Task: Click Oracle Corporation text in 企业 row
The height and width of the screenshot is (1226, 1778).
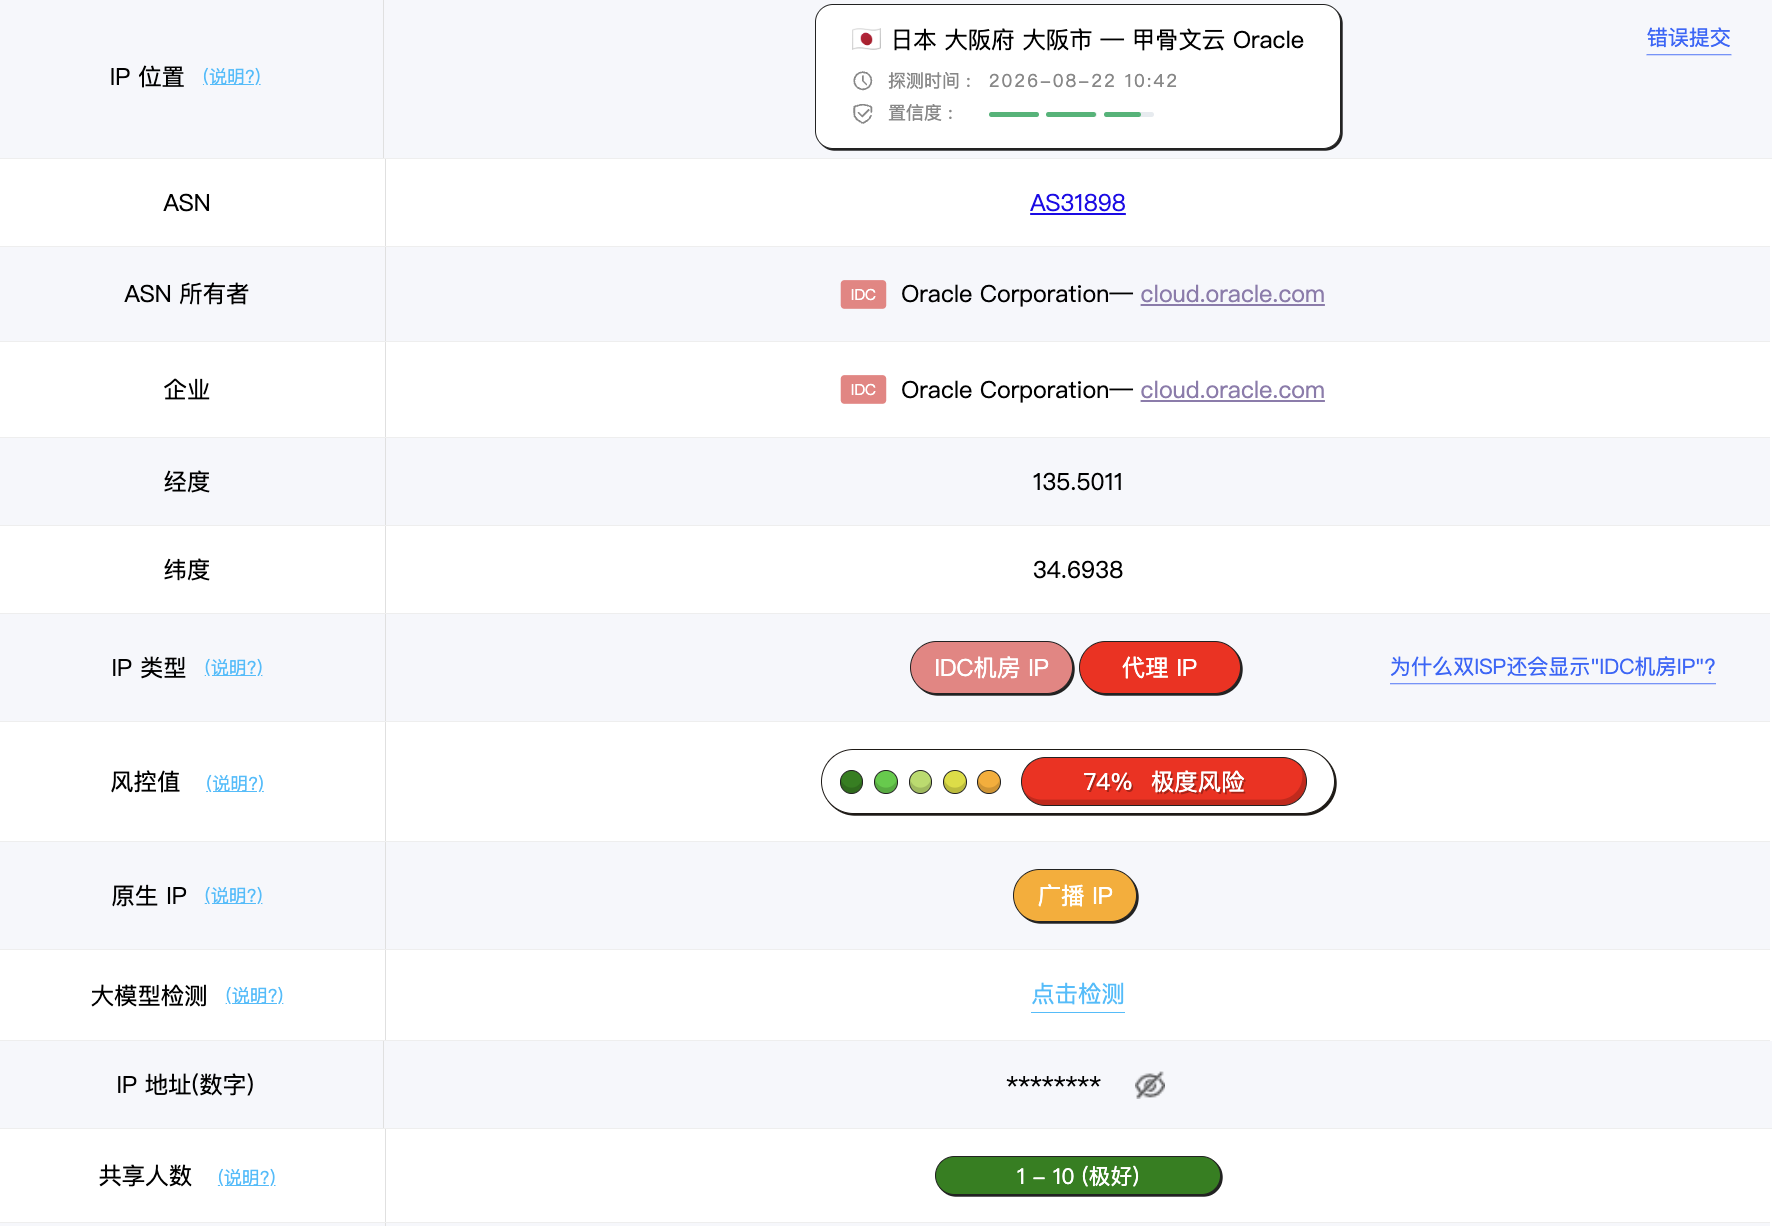Action: 1005,390
